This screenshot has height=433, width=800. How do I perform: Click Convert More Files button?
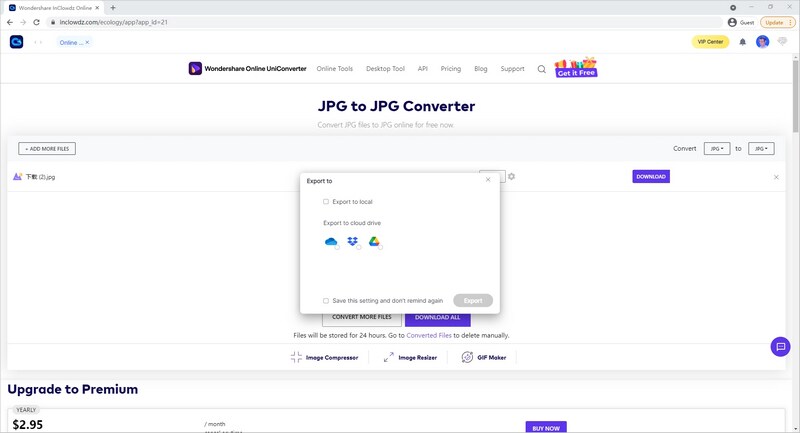pyautogui.click(x=362, y=319)
